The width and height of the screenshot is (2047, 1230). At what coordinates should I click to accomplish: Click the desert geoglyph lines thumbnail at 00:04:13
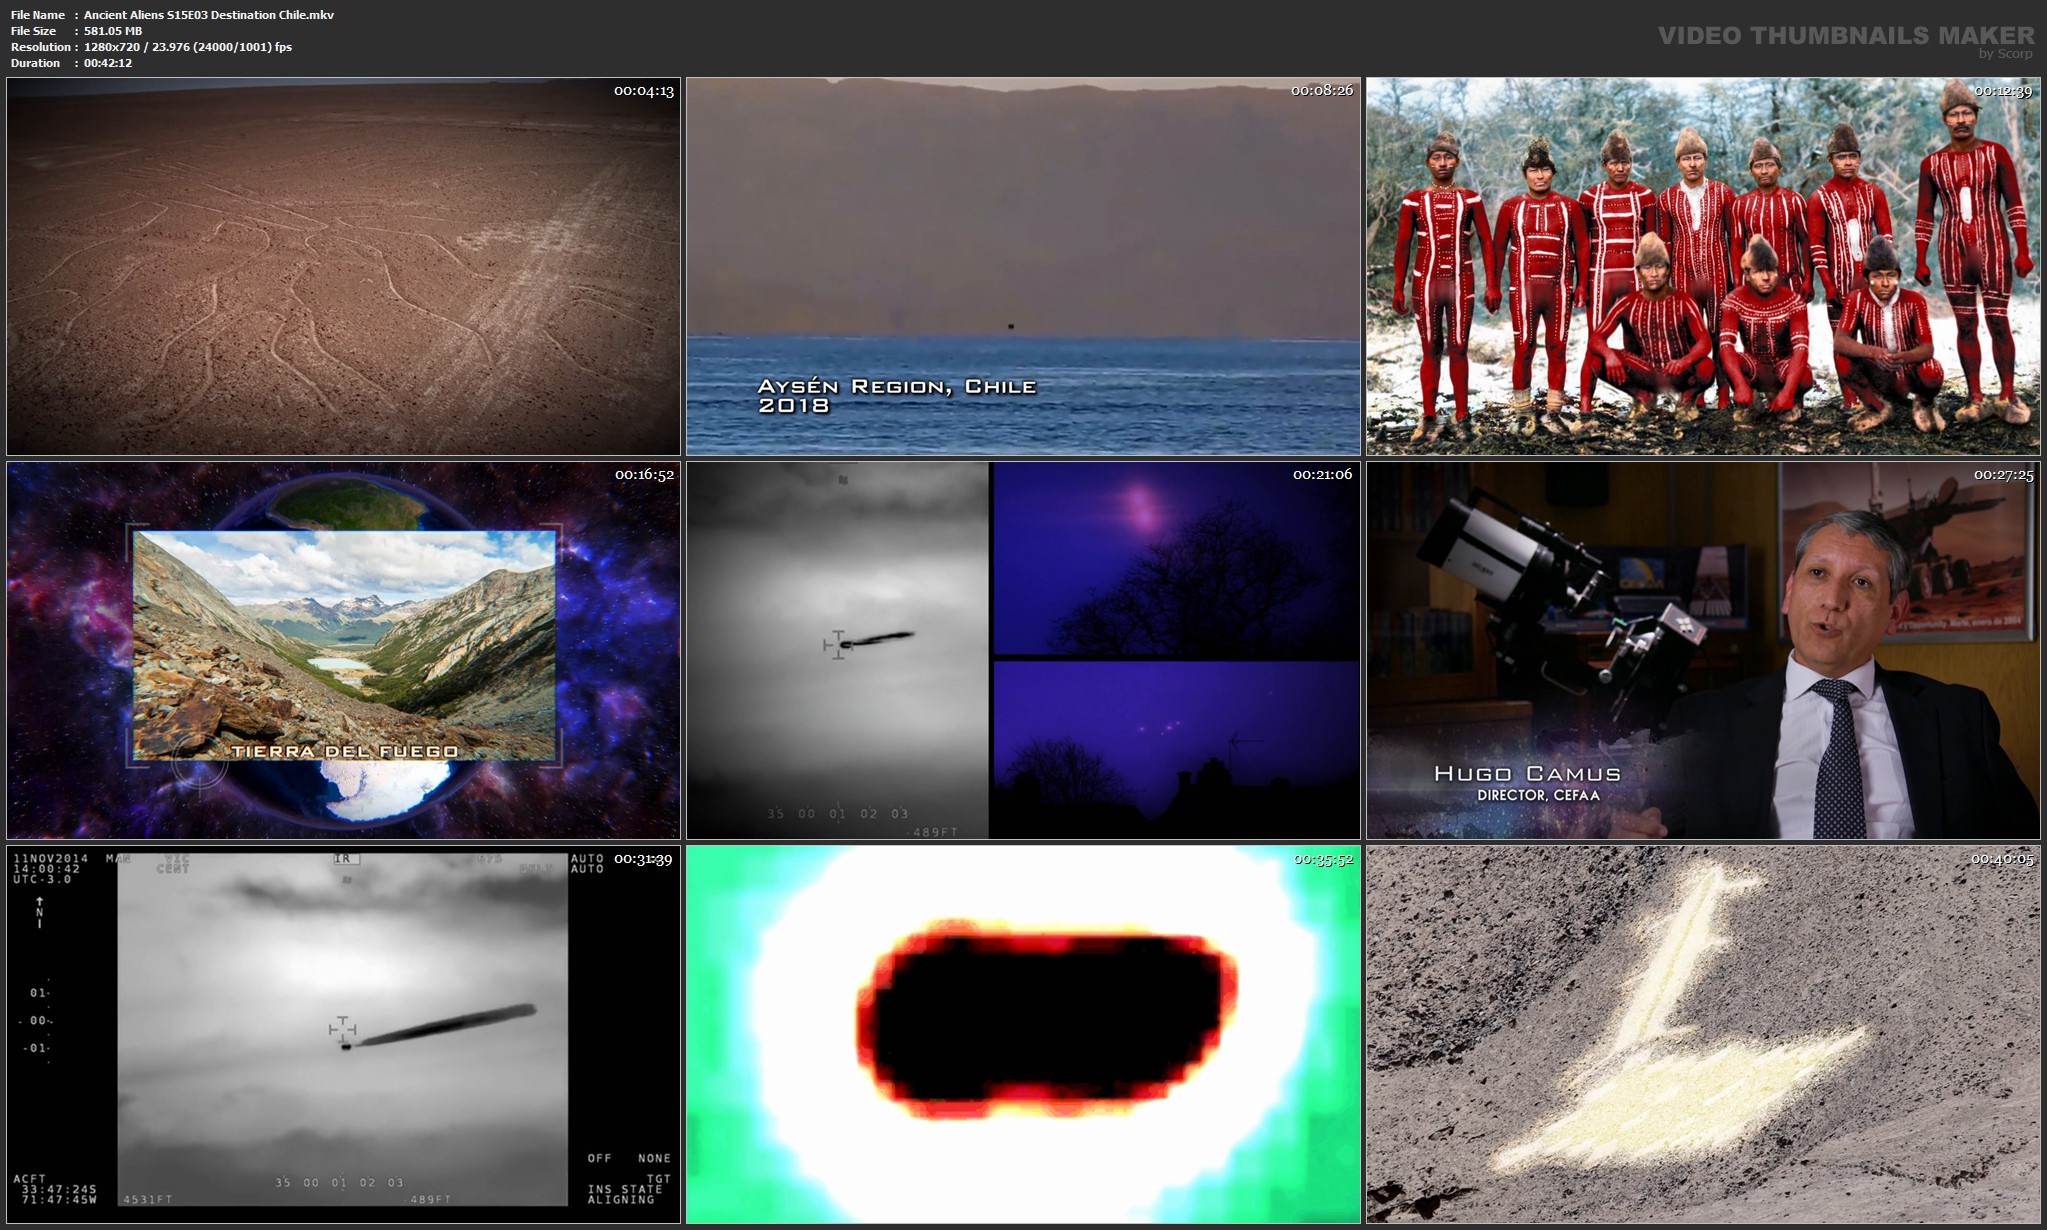[x=343, y=266]
